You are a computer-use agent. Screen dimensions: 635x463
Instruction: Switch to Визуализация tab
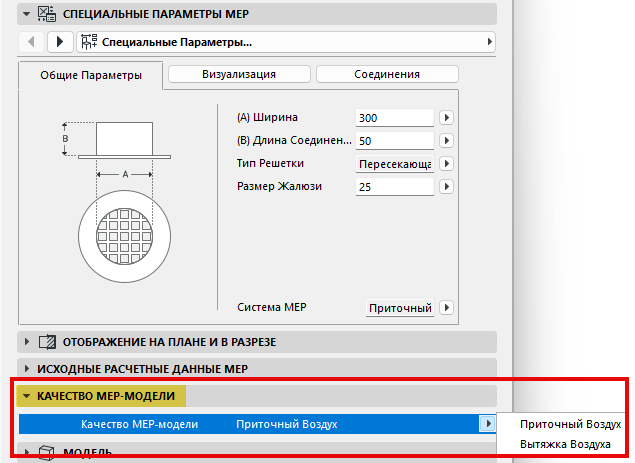pos(239,74)
